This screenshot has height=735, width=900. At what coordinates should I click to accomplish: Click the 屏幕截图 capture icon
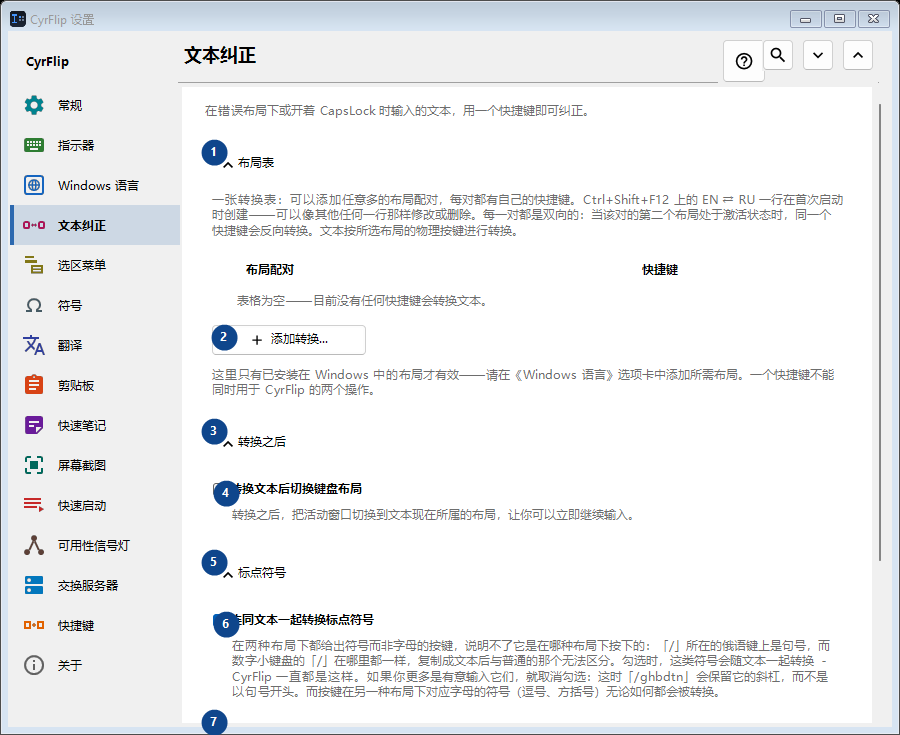pyautogui.click(x=34, y=465)
